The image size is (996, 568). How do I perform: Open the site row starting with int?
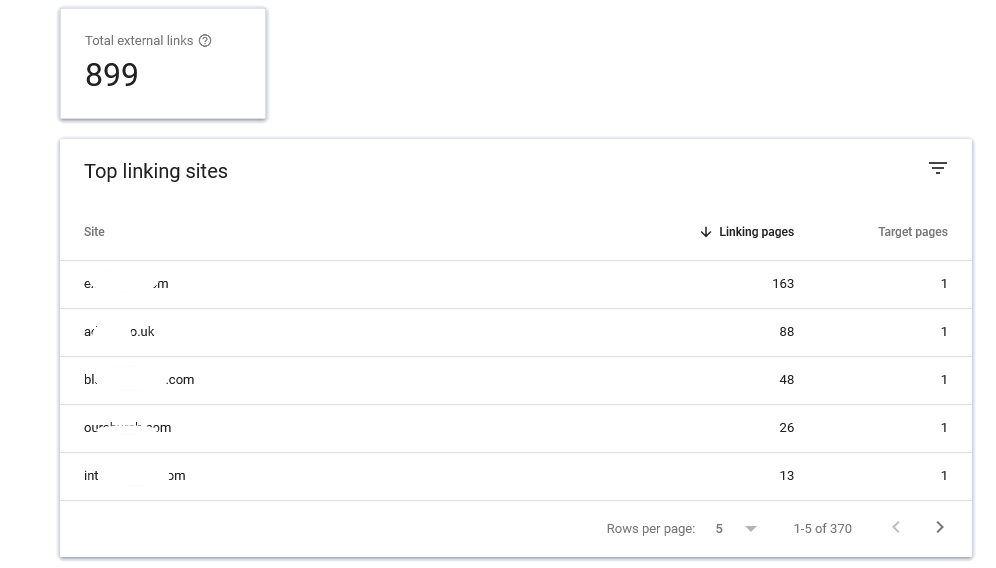(x=516, y=477)
